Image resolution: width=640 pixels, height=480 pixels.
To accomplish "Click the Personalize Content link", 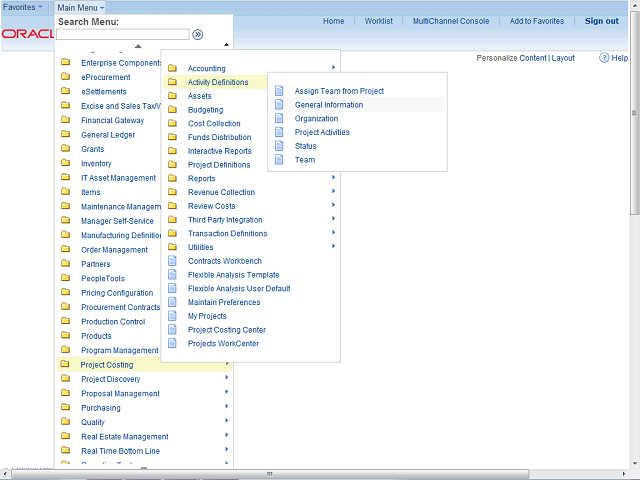I will point(511,58).
